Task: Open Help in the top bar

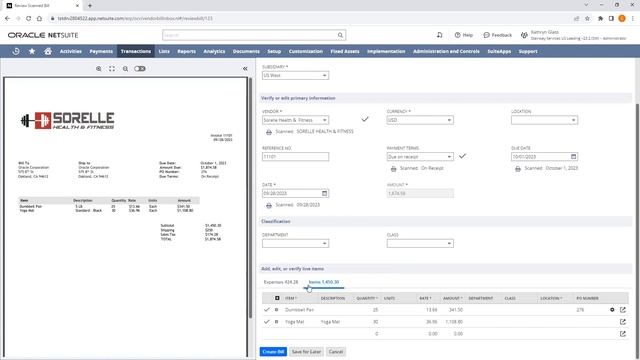Action: (464, 35)
